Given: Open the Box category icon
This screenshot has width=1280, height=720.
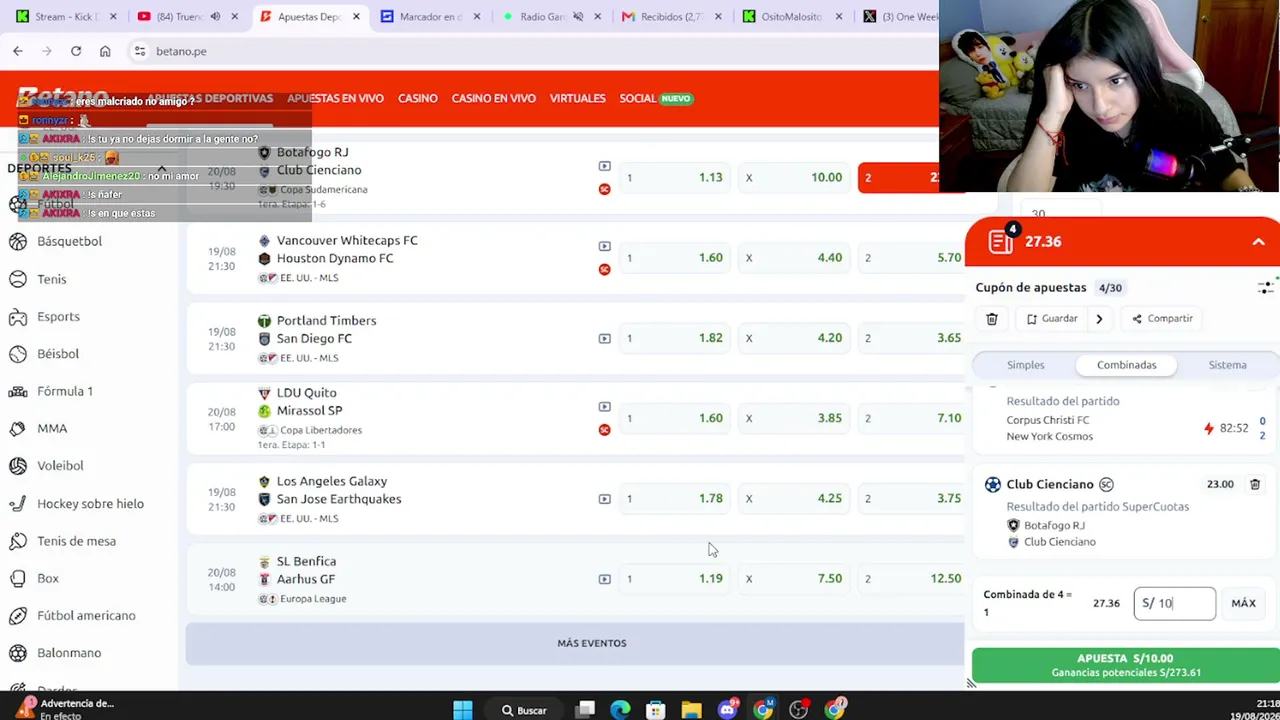Looking at the screenshot, I should 18,579.
